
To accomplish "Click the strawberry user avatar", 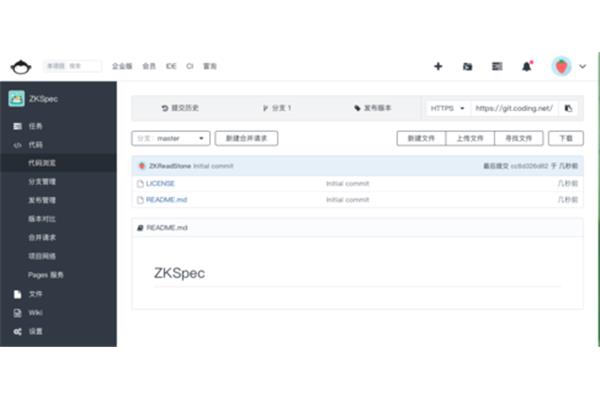I will point(561,67).
